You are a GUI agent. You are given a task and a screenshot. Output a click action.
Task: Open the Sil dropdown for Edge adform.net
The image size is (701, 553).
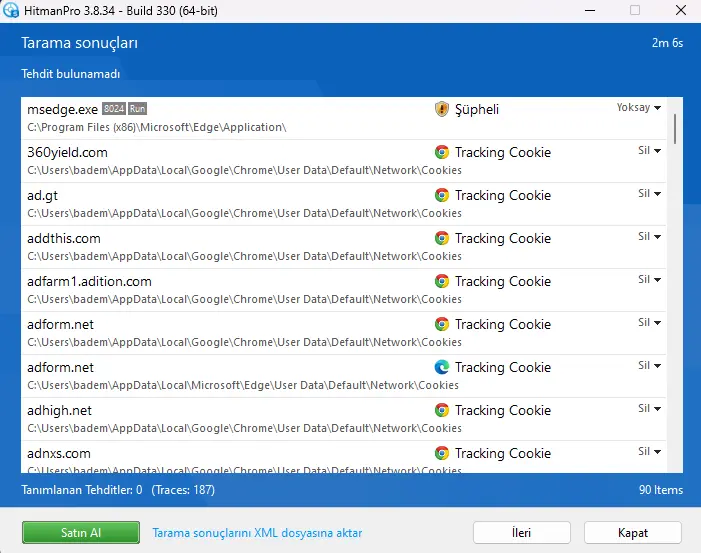tap(649, 365)
